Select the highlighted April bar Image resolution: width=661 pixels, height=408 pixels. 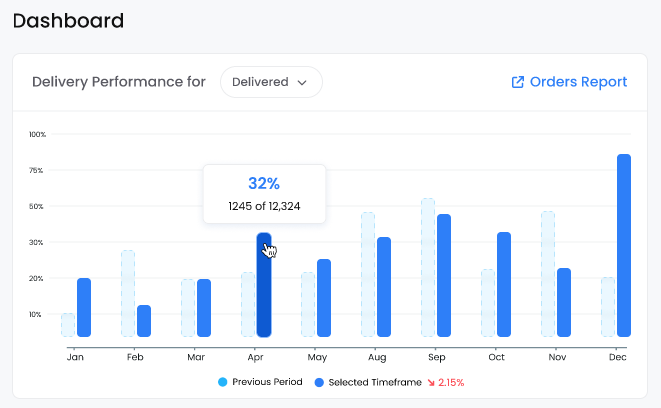[264, 285]
